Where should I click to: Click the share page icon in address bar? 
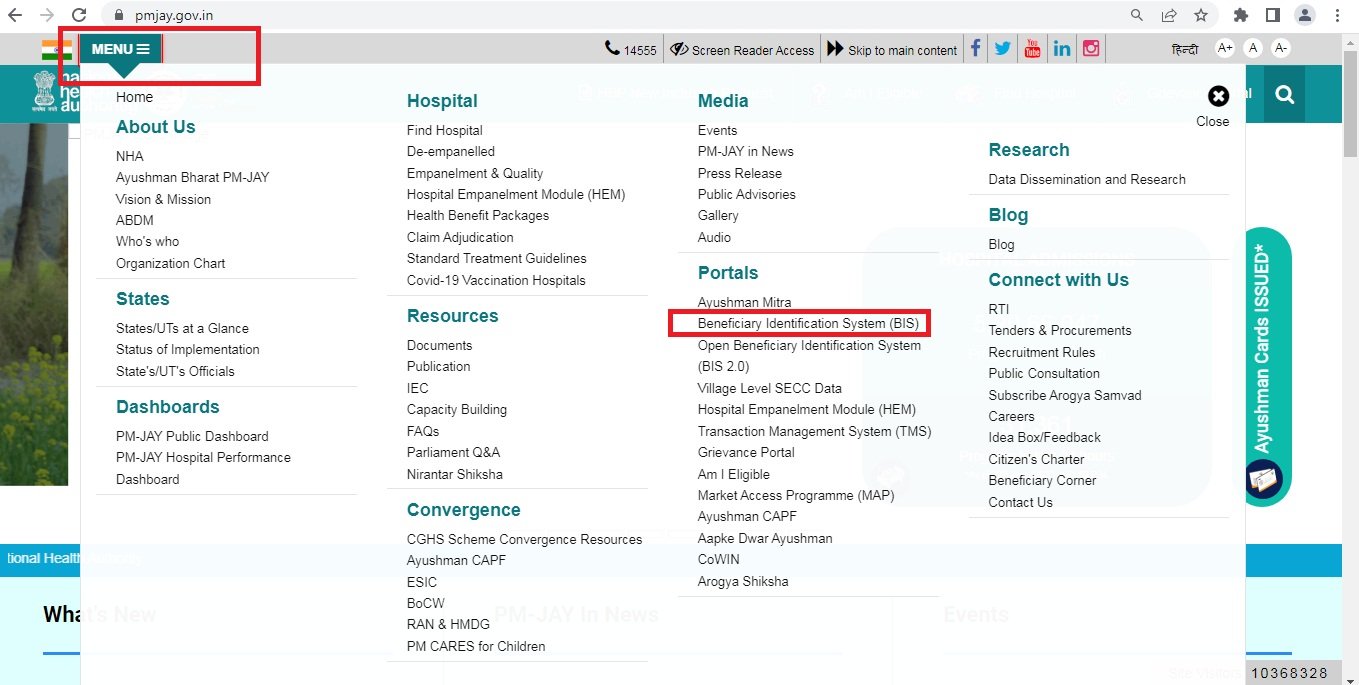(1169, 15)
